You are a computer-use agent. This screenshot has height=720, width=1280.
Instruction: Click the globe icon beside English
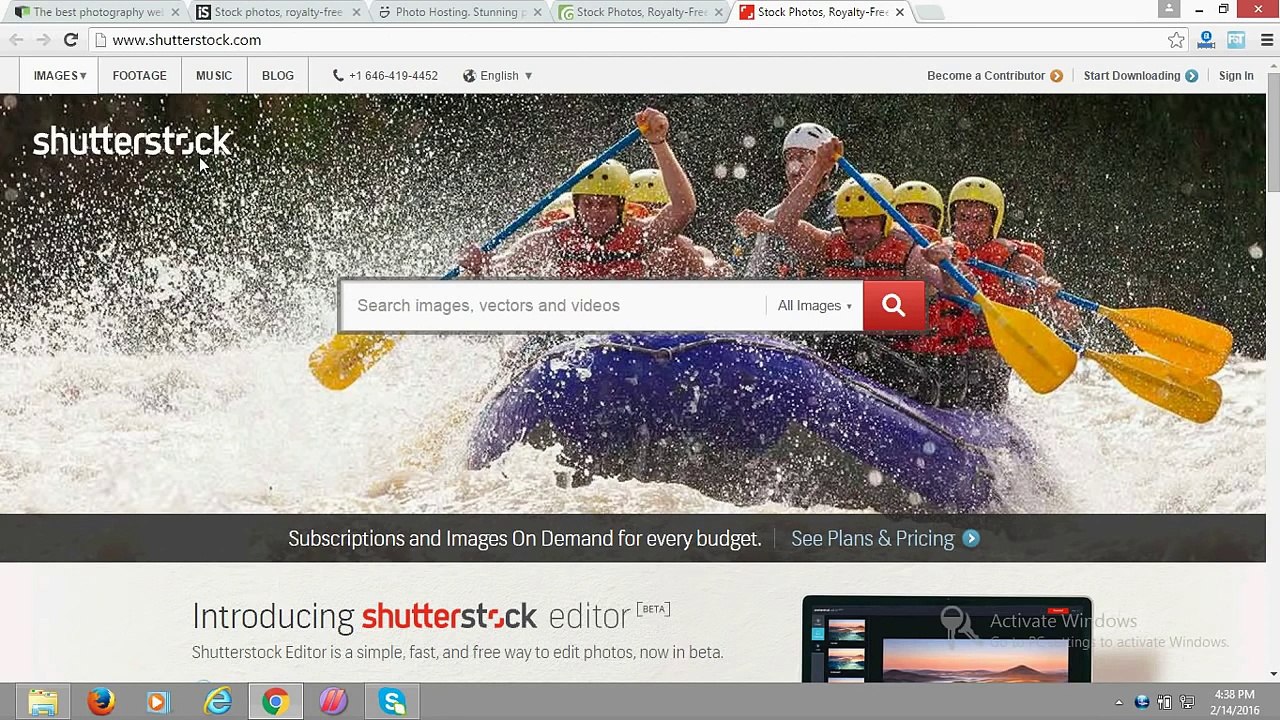(x=469, y=76)
